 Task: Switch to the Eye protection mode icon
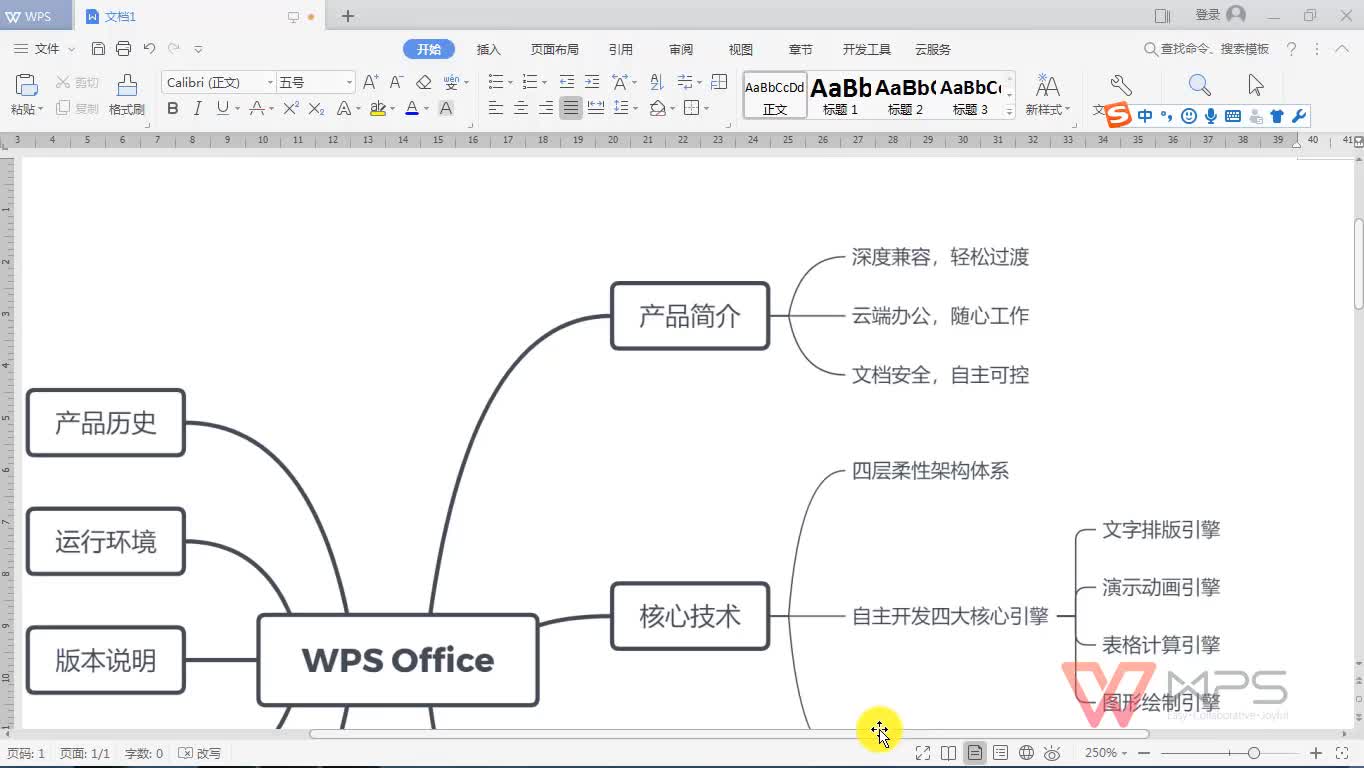click(x=1052, y=752)
